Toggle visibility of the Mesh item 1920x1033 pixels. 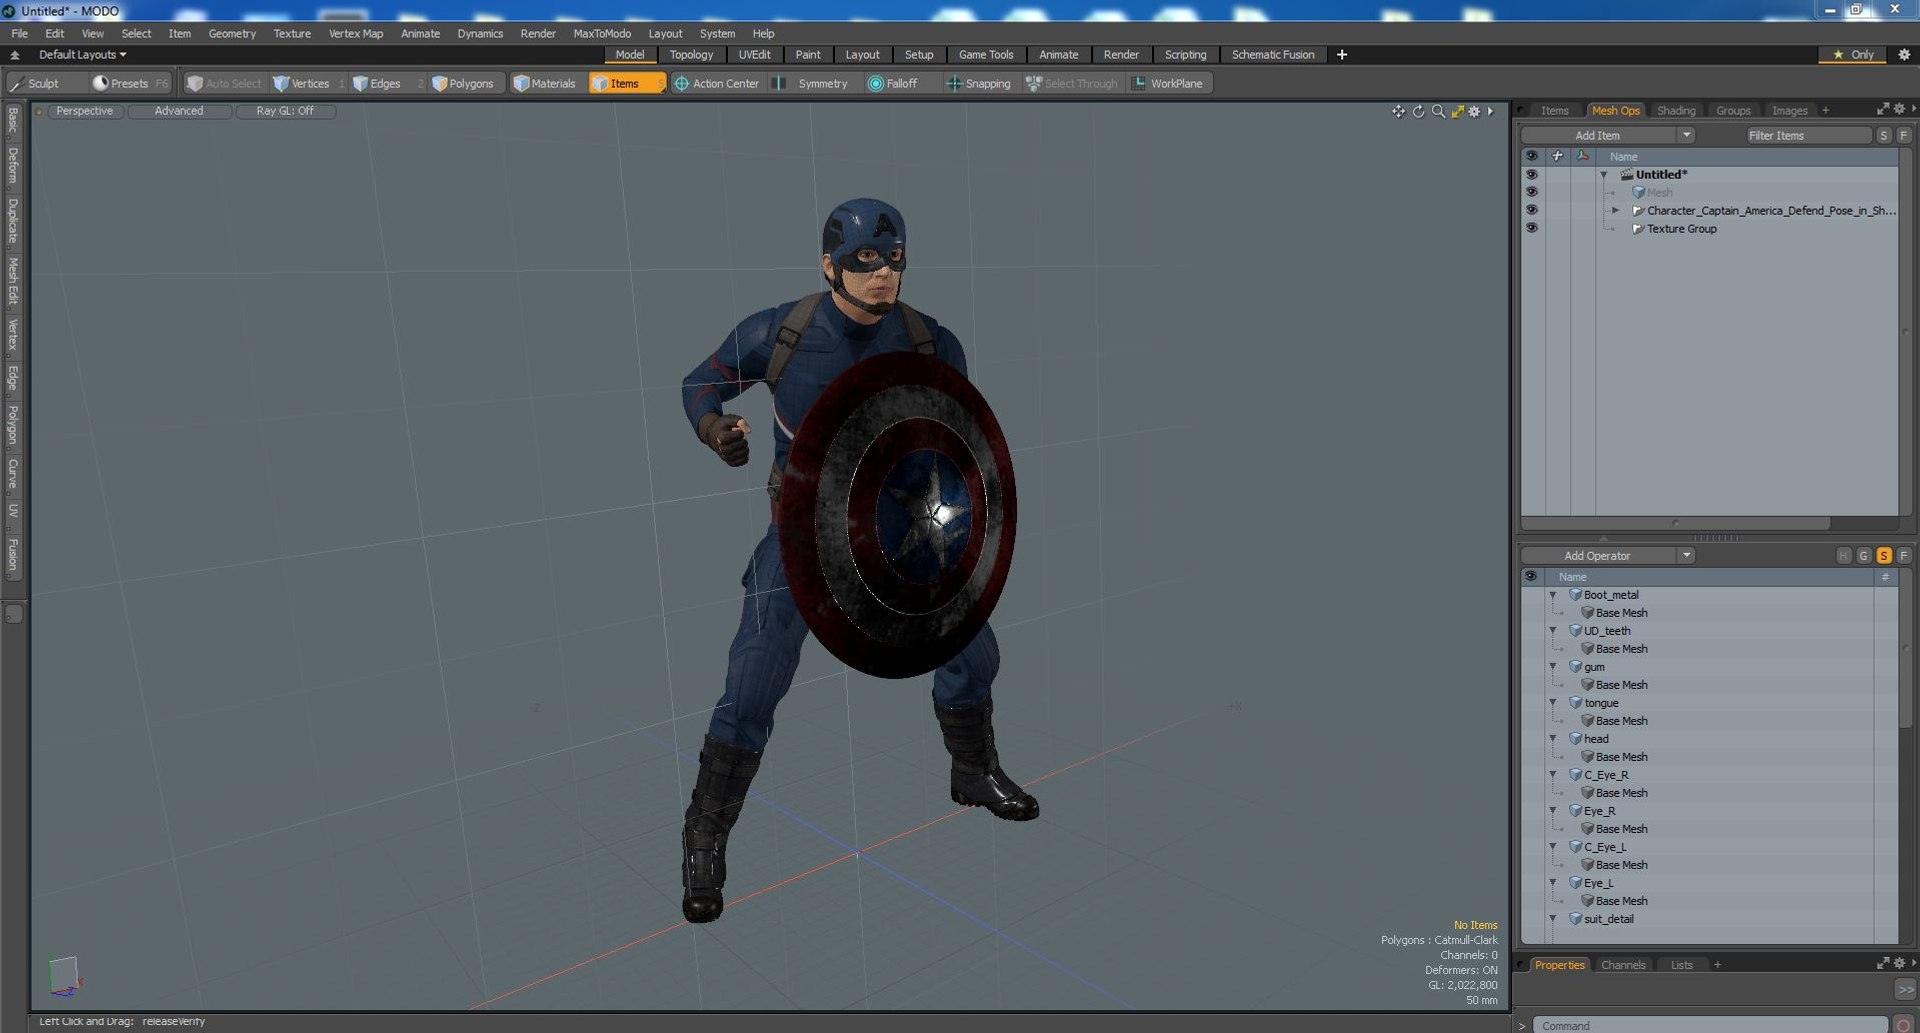(x=1531, y=192)
